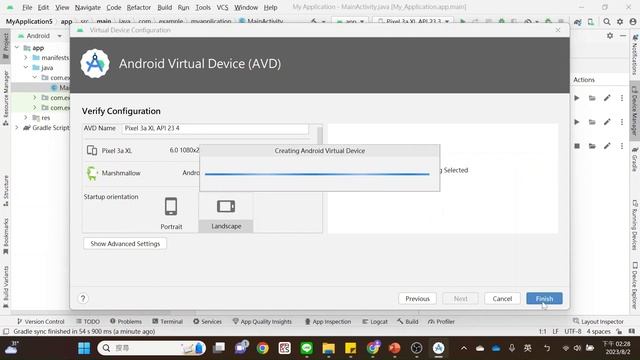Open LINE app from the taskbar
This screenshot has width=640, height=360.
[307, 348]
